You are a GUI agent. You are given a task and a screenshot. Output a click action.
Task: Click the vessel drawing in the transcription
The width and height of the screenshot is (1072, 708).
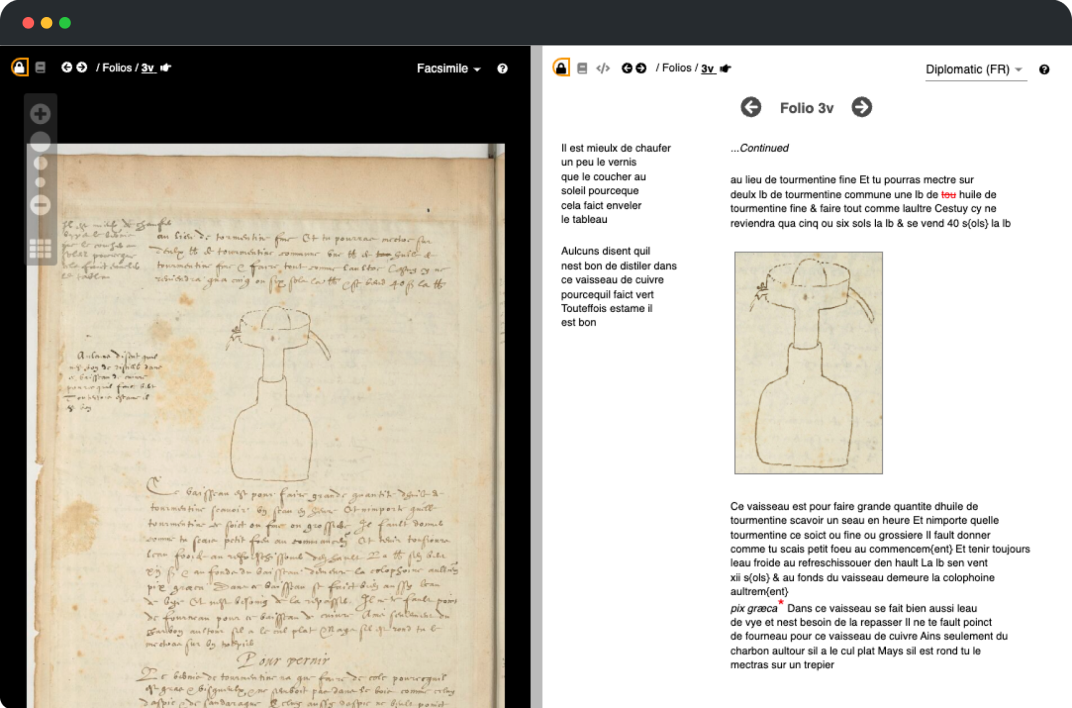click(808, 362)
